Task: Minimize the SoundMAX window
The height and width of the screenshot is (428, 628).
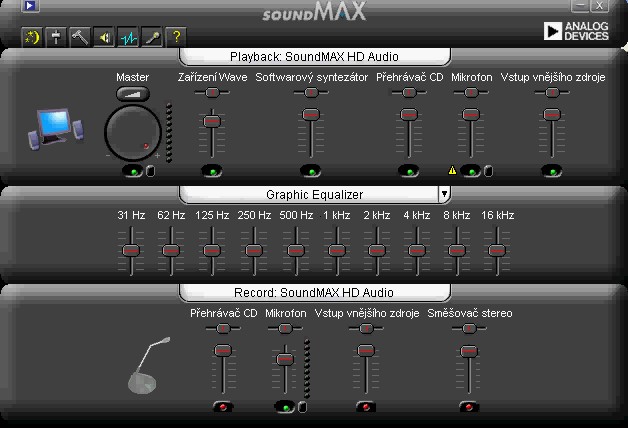Action: tap(580, 5)
